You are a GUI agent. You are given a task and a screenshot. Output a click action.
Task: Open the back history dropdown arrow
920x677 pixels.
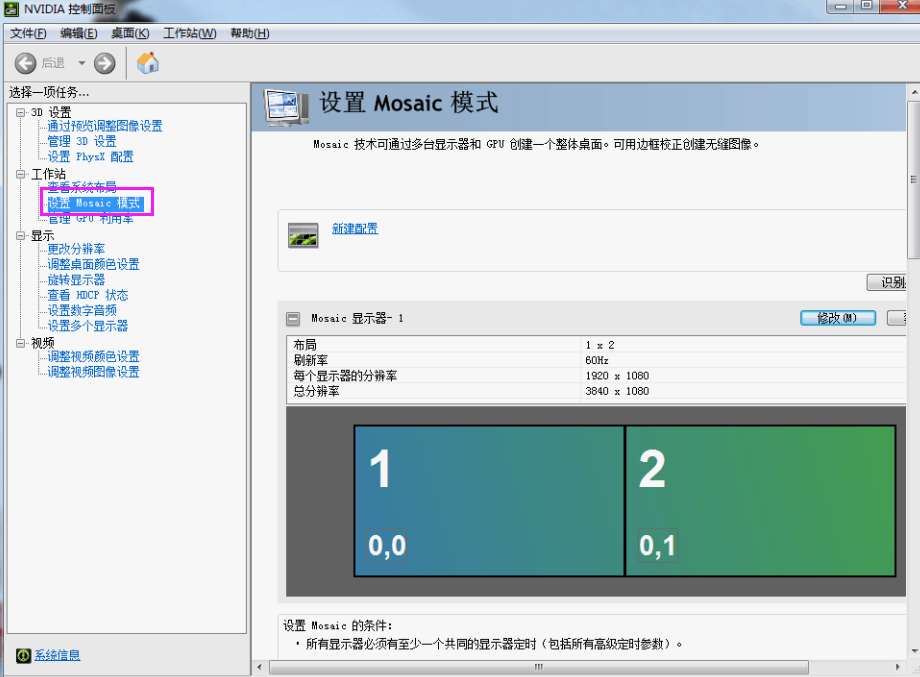click(x=82, y=63)
